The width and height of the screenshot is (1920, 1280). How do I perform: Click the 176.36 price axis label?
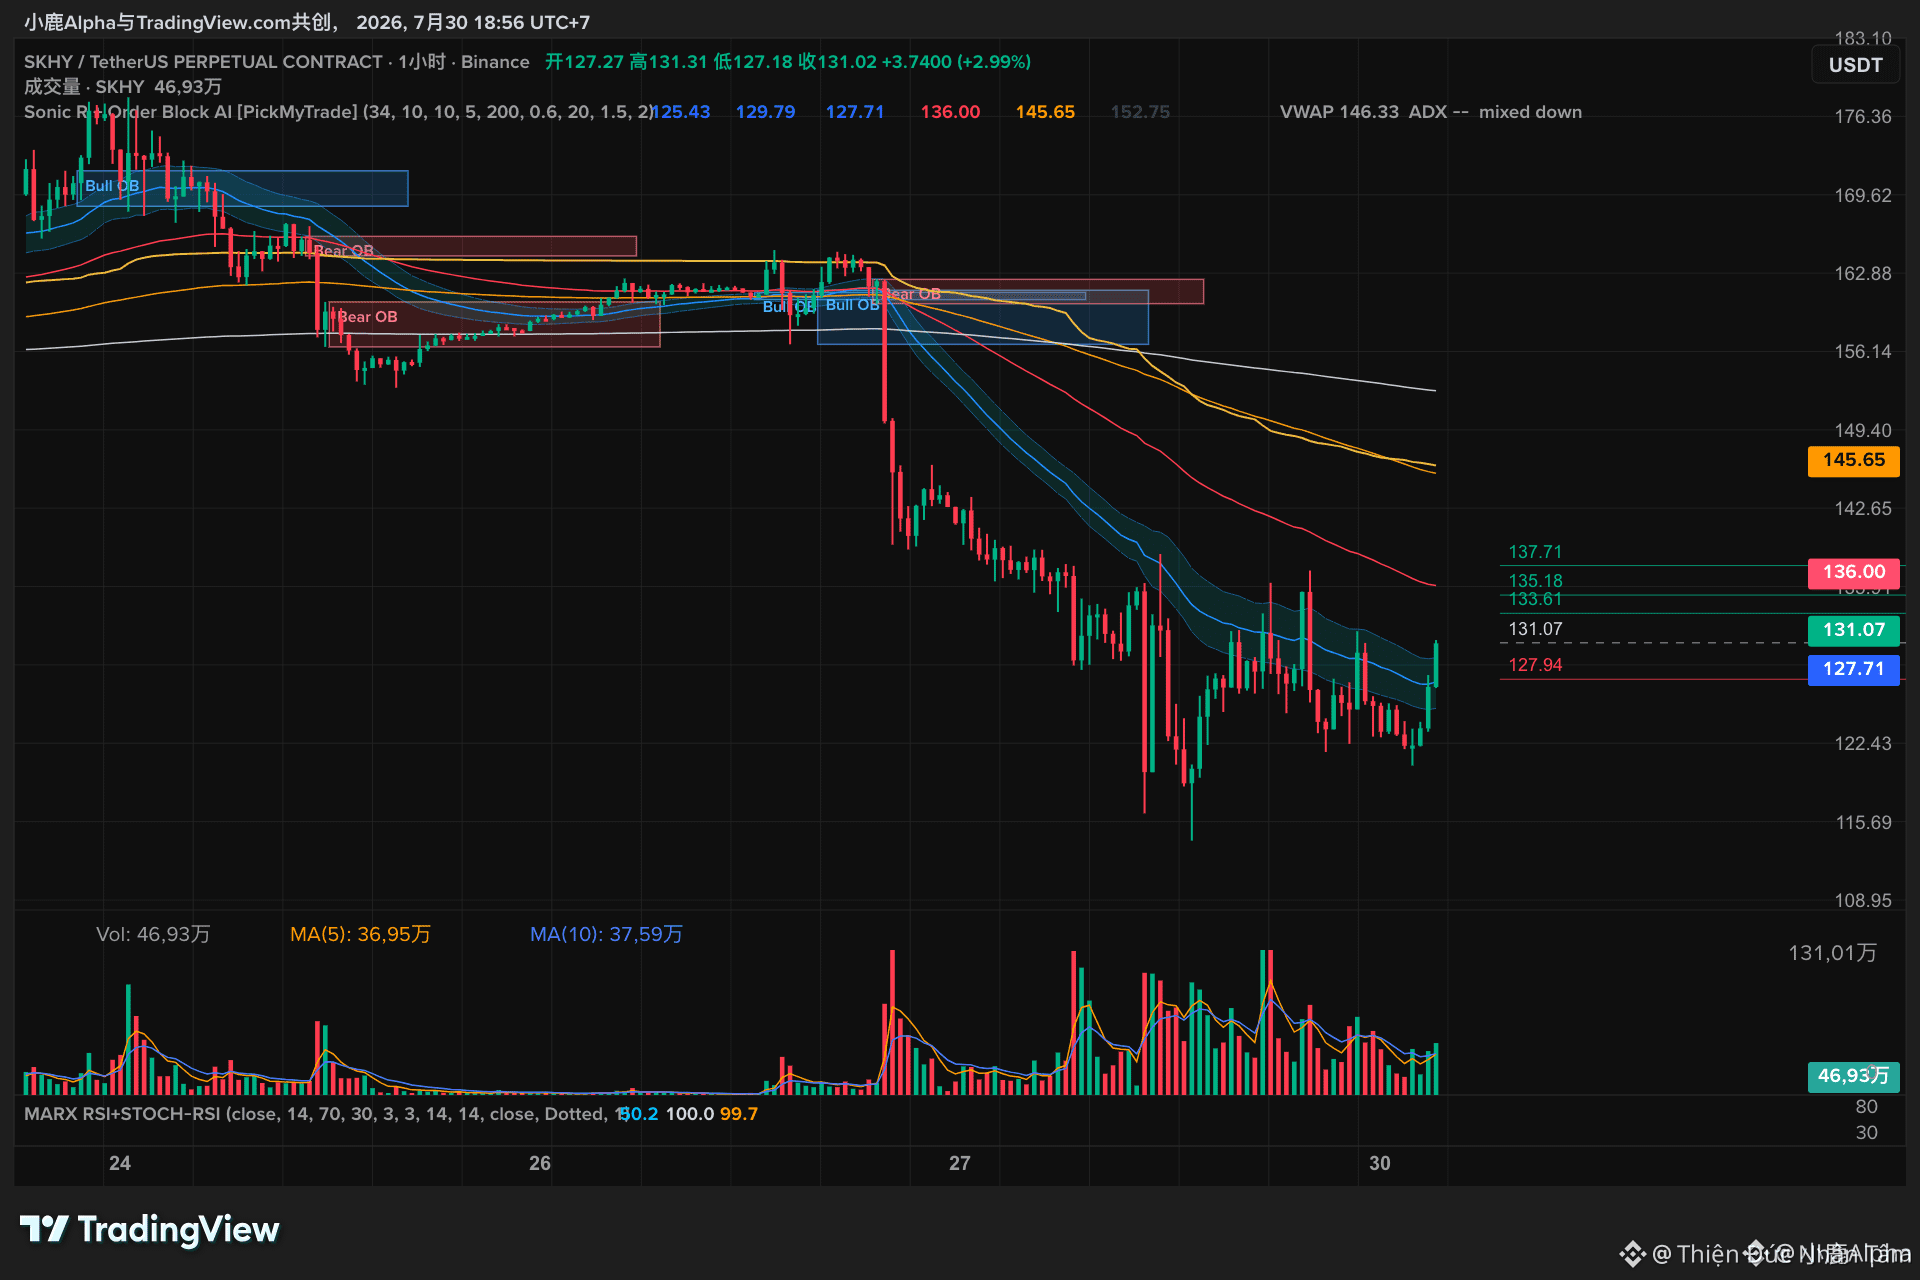pos(1863,117)
